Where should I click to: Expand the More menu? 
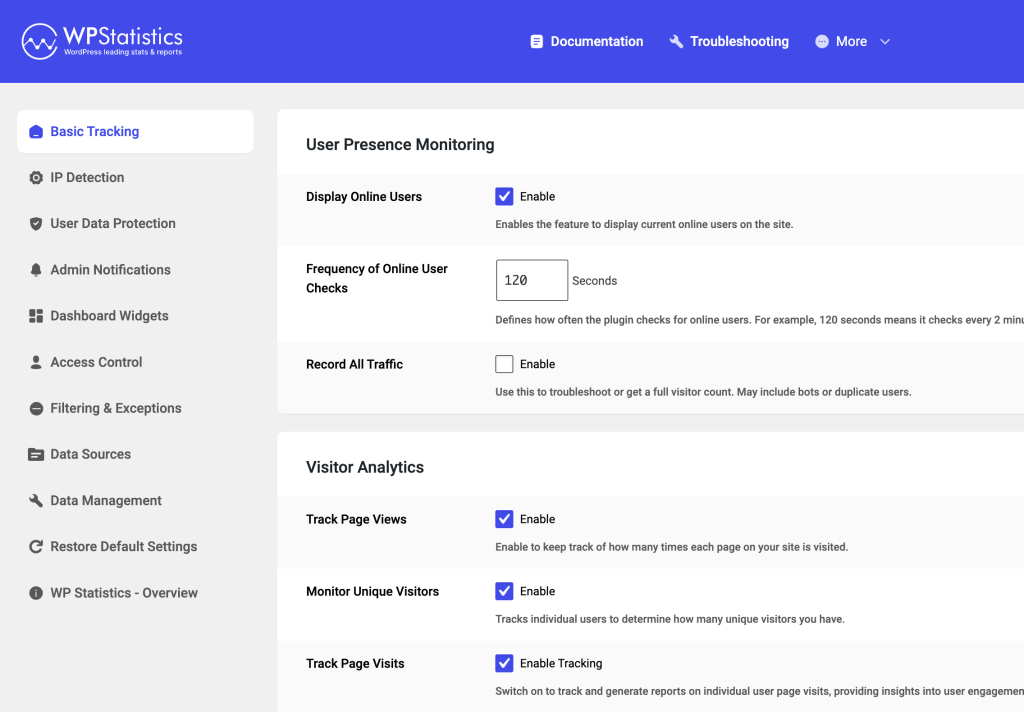[x=852, y=41]
